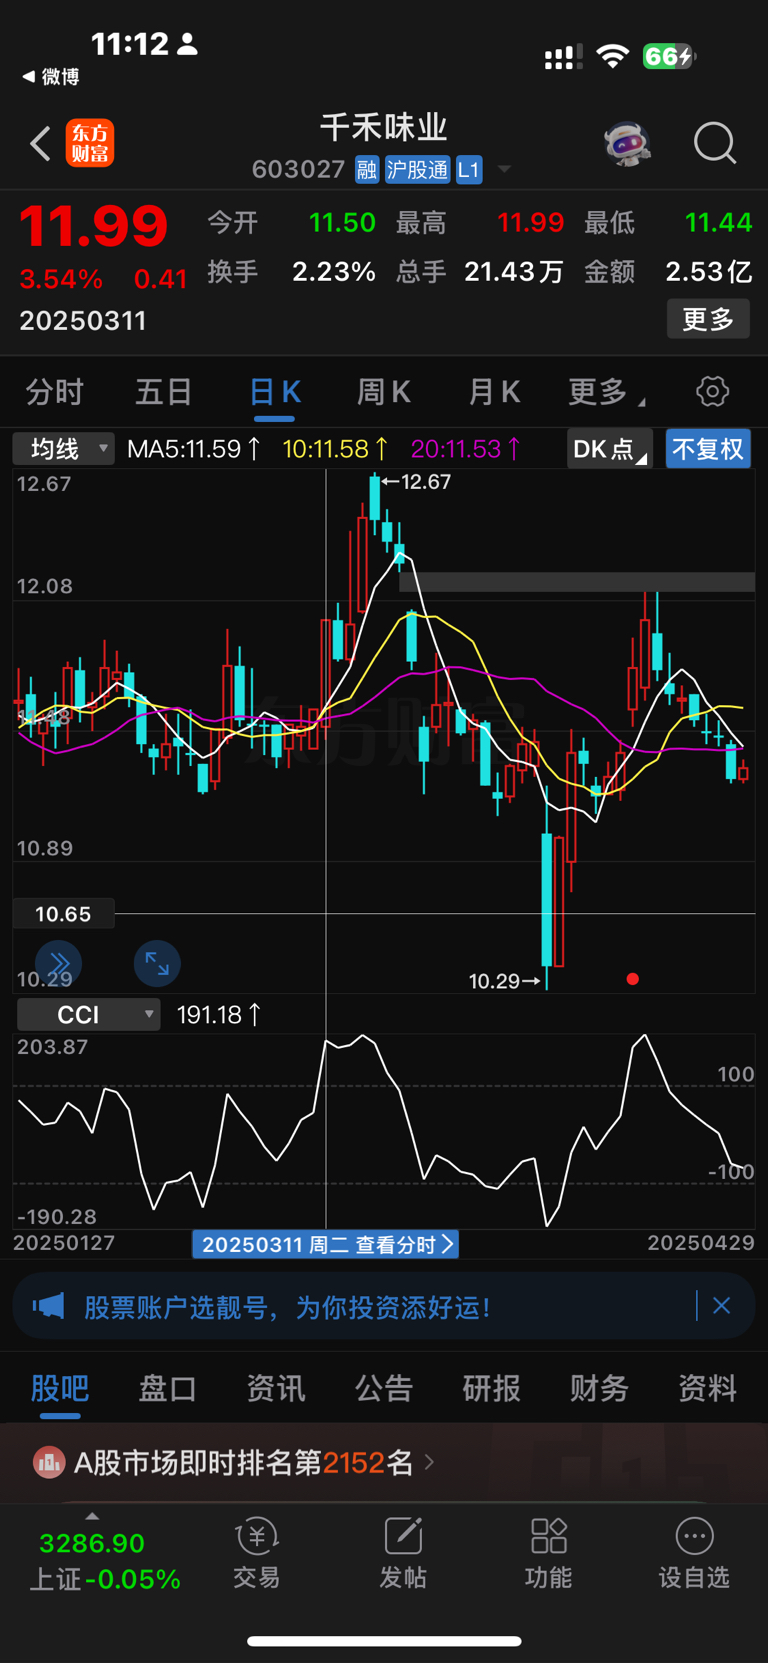The height and width of the screenshot is (1663, 768).
Task: Expand 更多 chart period menu
Action: [606, 392]
